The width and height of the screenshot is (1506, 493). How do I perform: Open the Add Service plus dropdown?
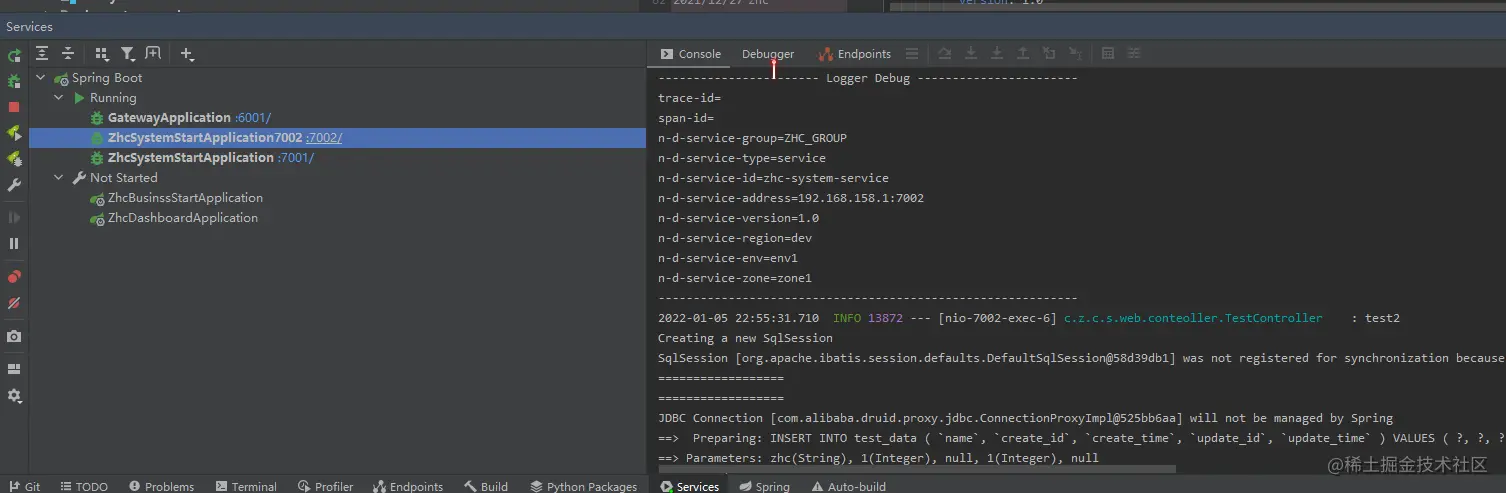click(x=187, y=54)
